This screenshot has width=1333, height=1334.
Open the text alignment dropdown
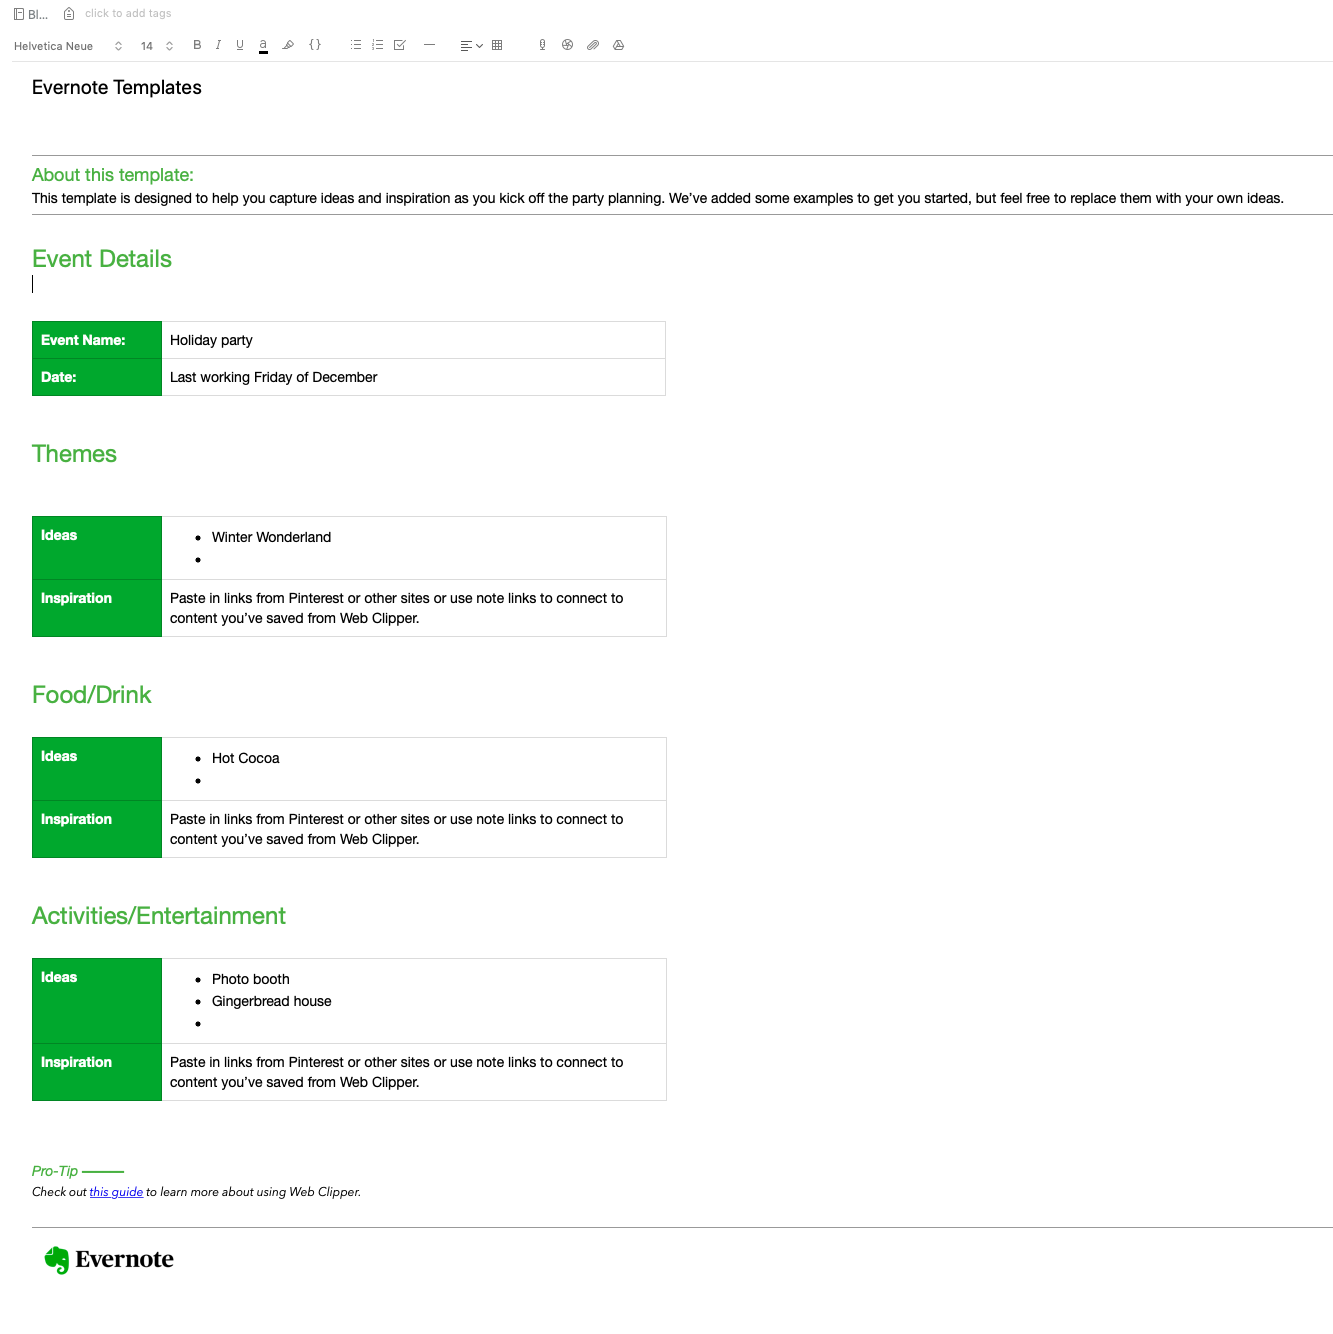tap(471, 46)
